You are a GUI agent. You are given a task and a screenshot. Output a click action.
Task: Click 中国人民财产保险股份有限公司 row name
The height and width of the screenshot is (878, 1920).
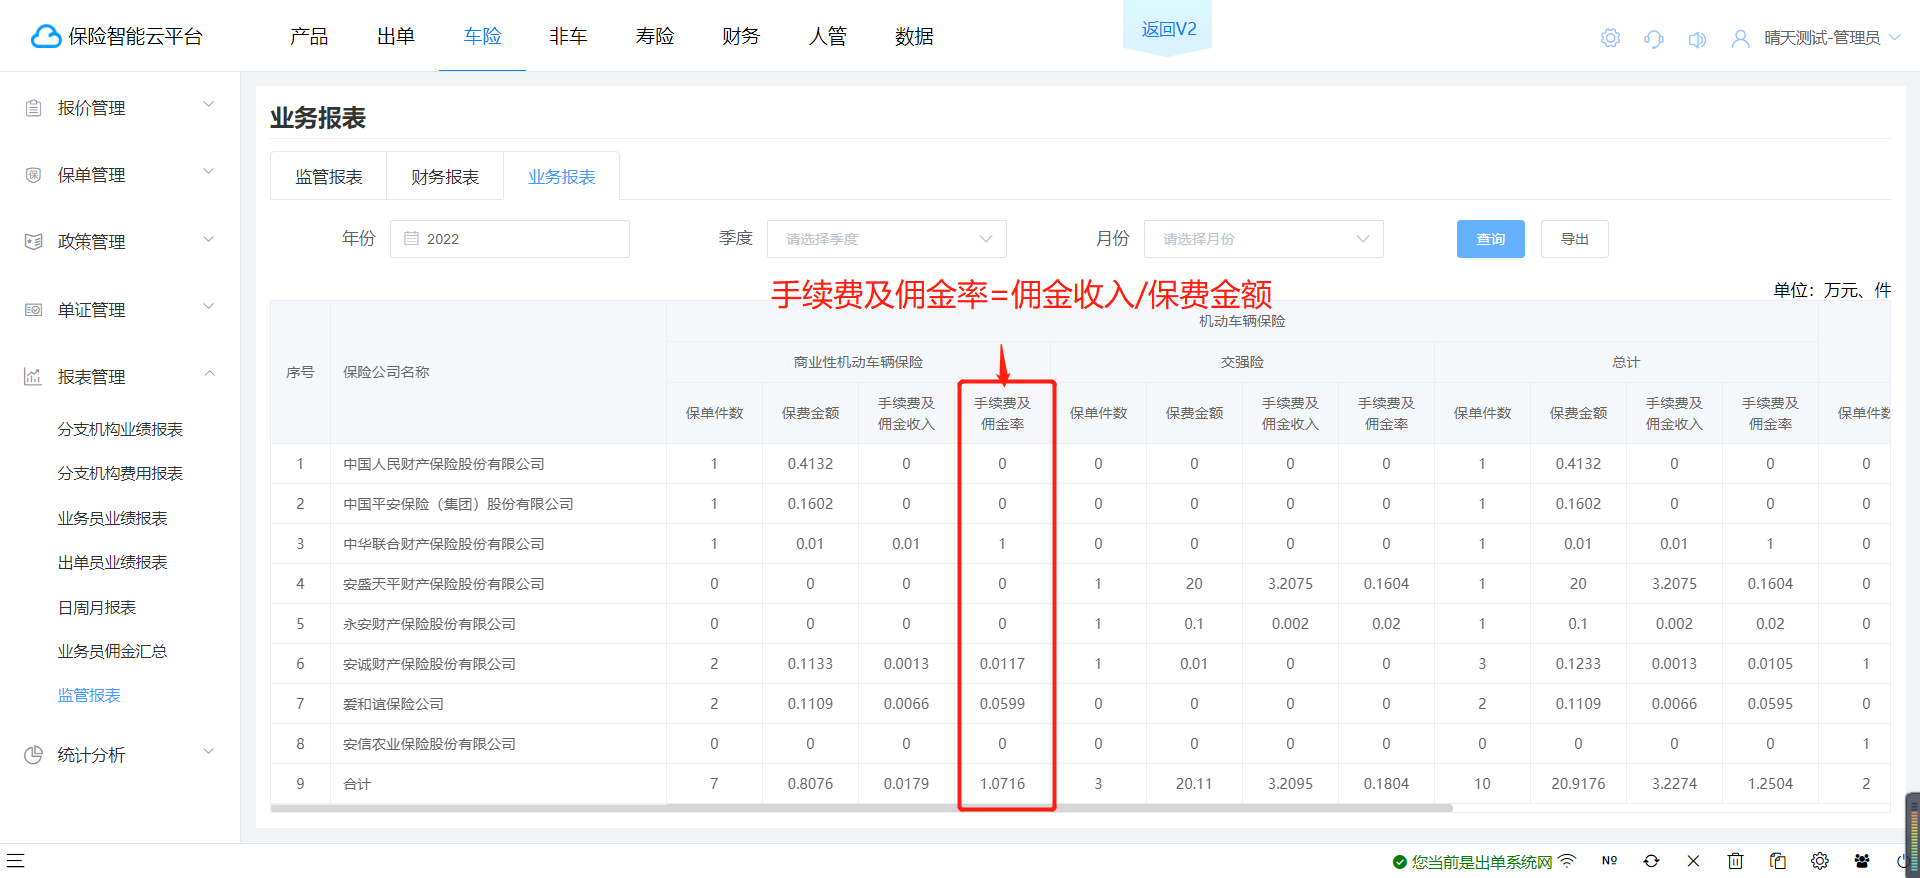[444, 464]
